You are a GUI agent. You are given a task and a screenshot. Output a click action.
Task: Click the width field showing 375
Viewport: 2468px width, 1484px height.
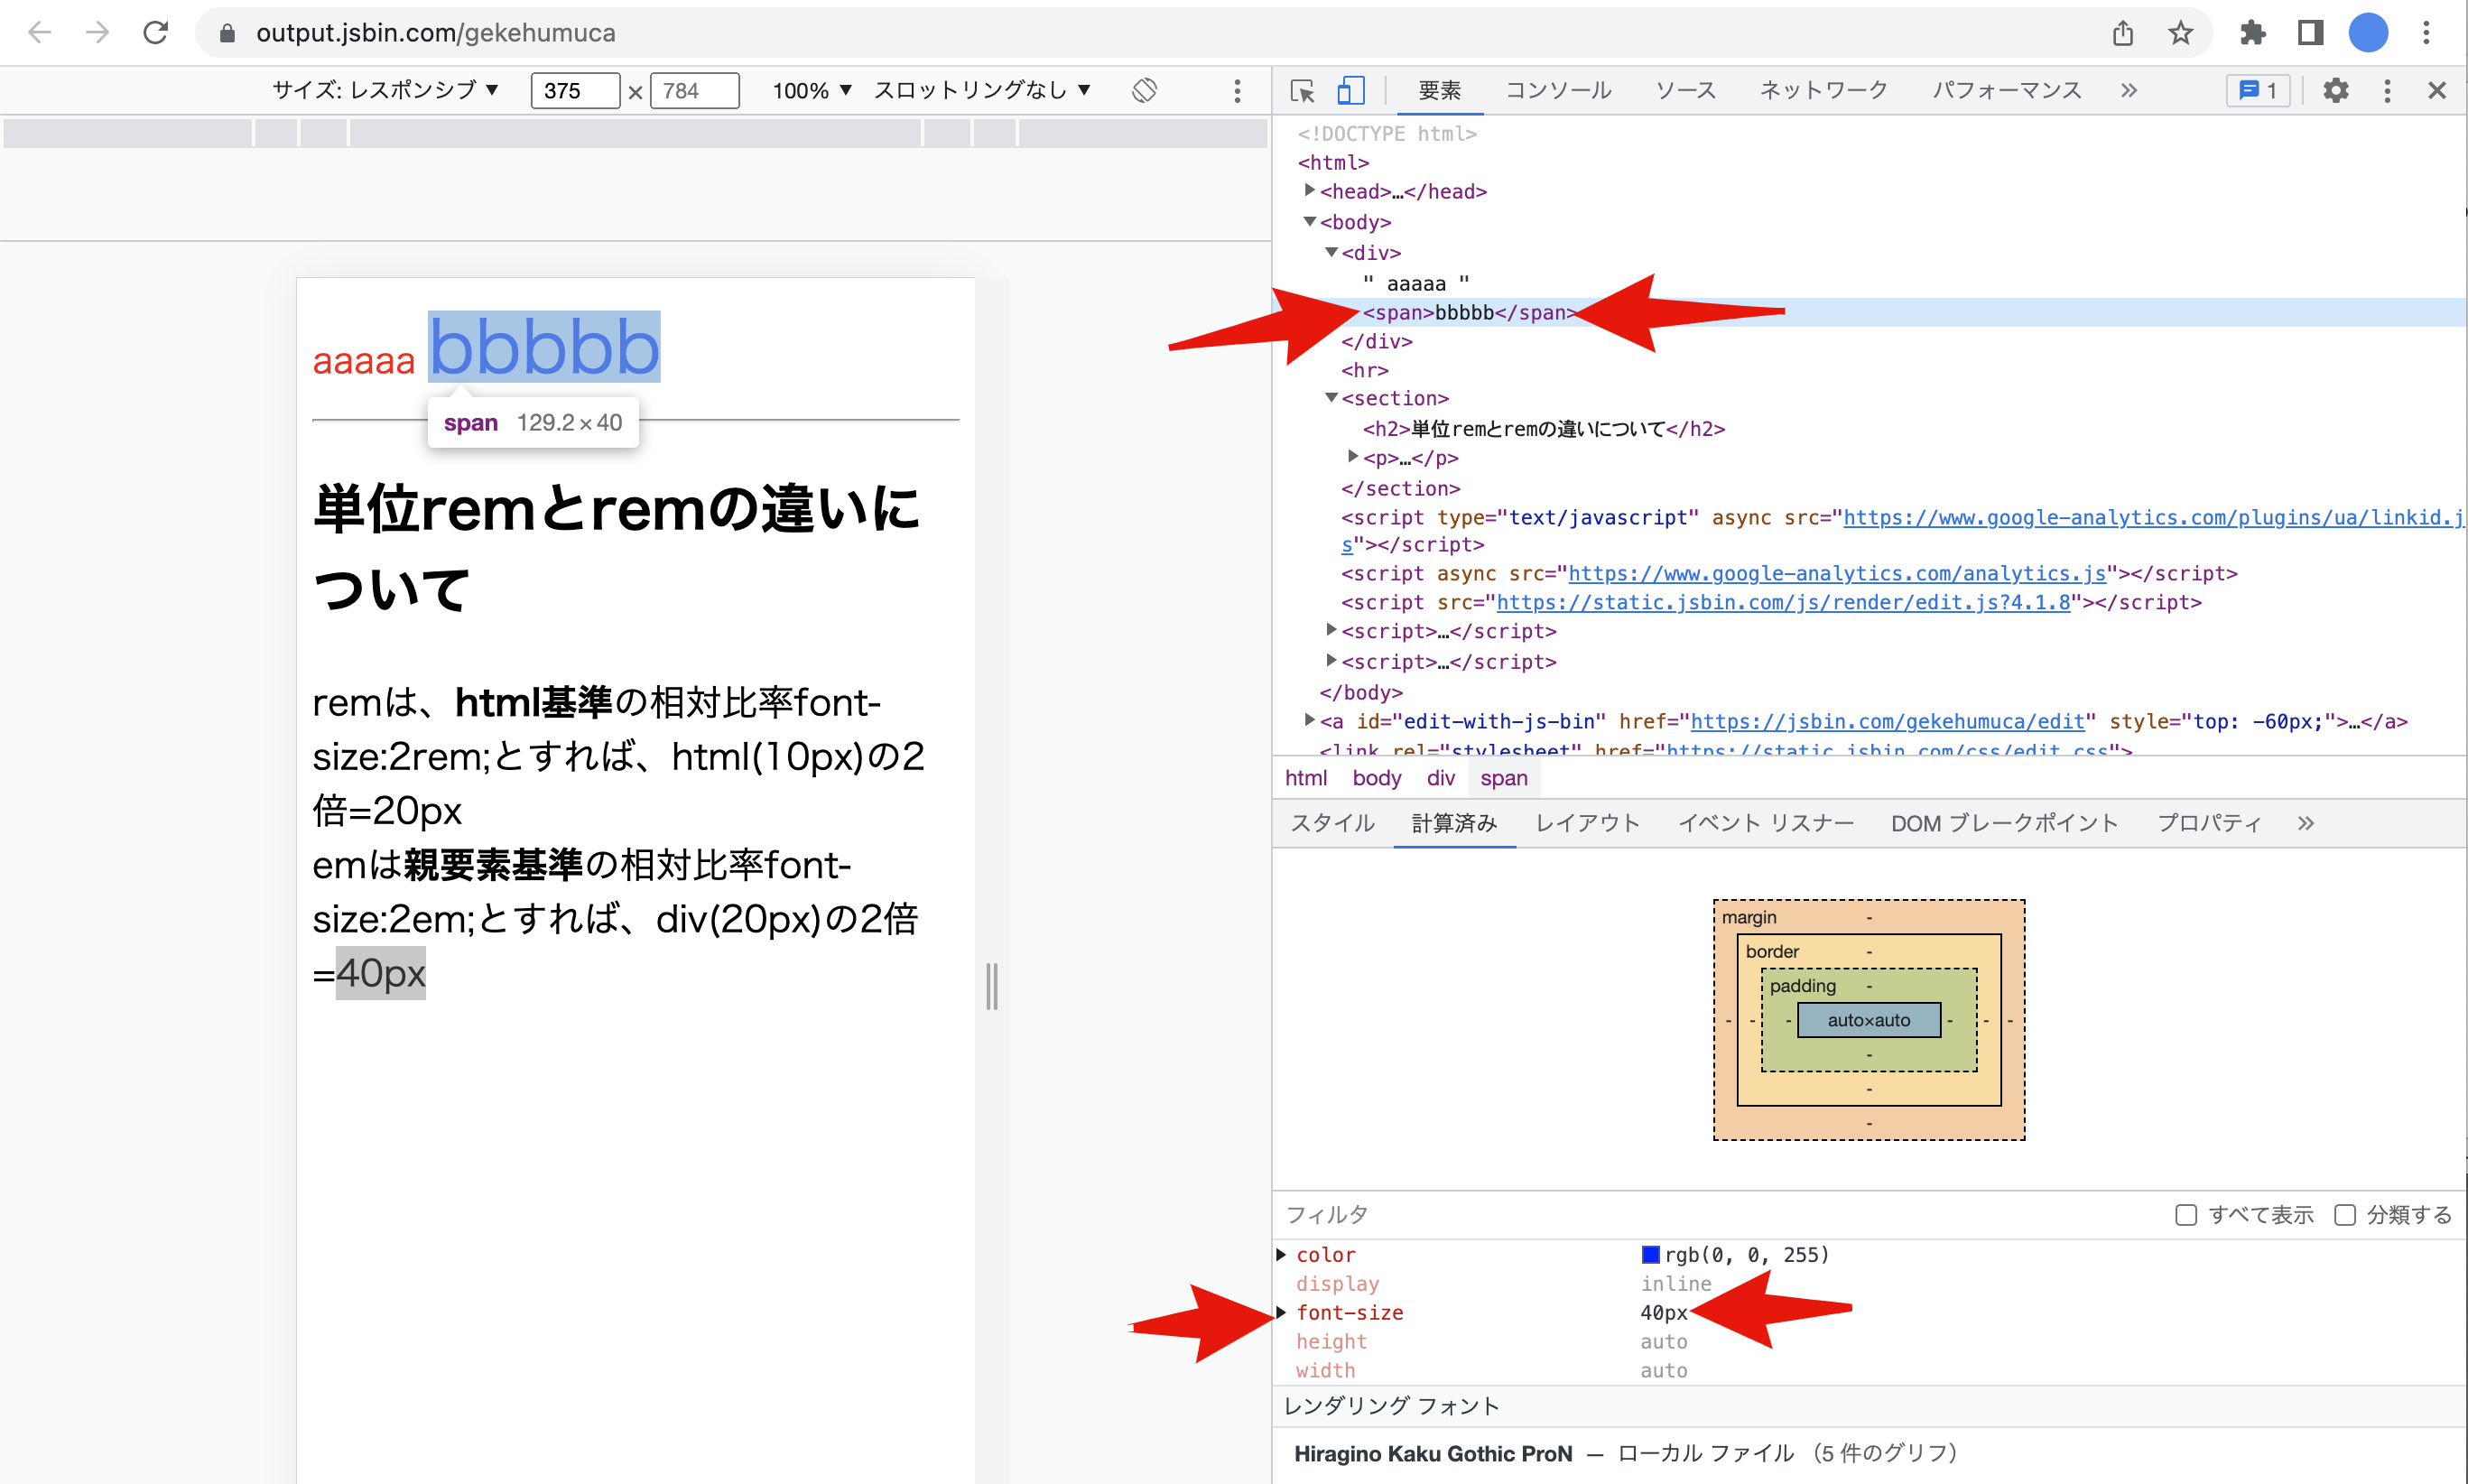pos(575,91)
